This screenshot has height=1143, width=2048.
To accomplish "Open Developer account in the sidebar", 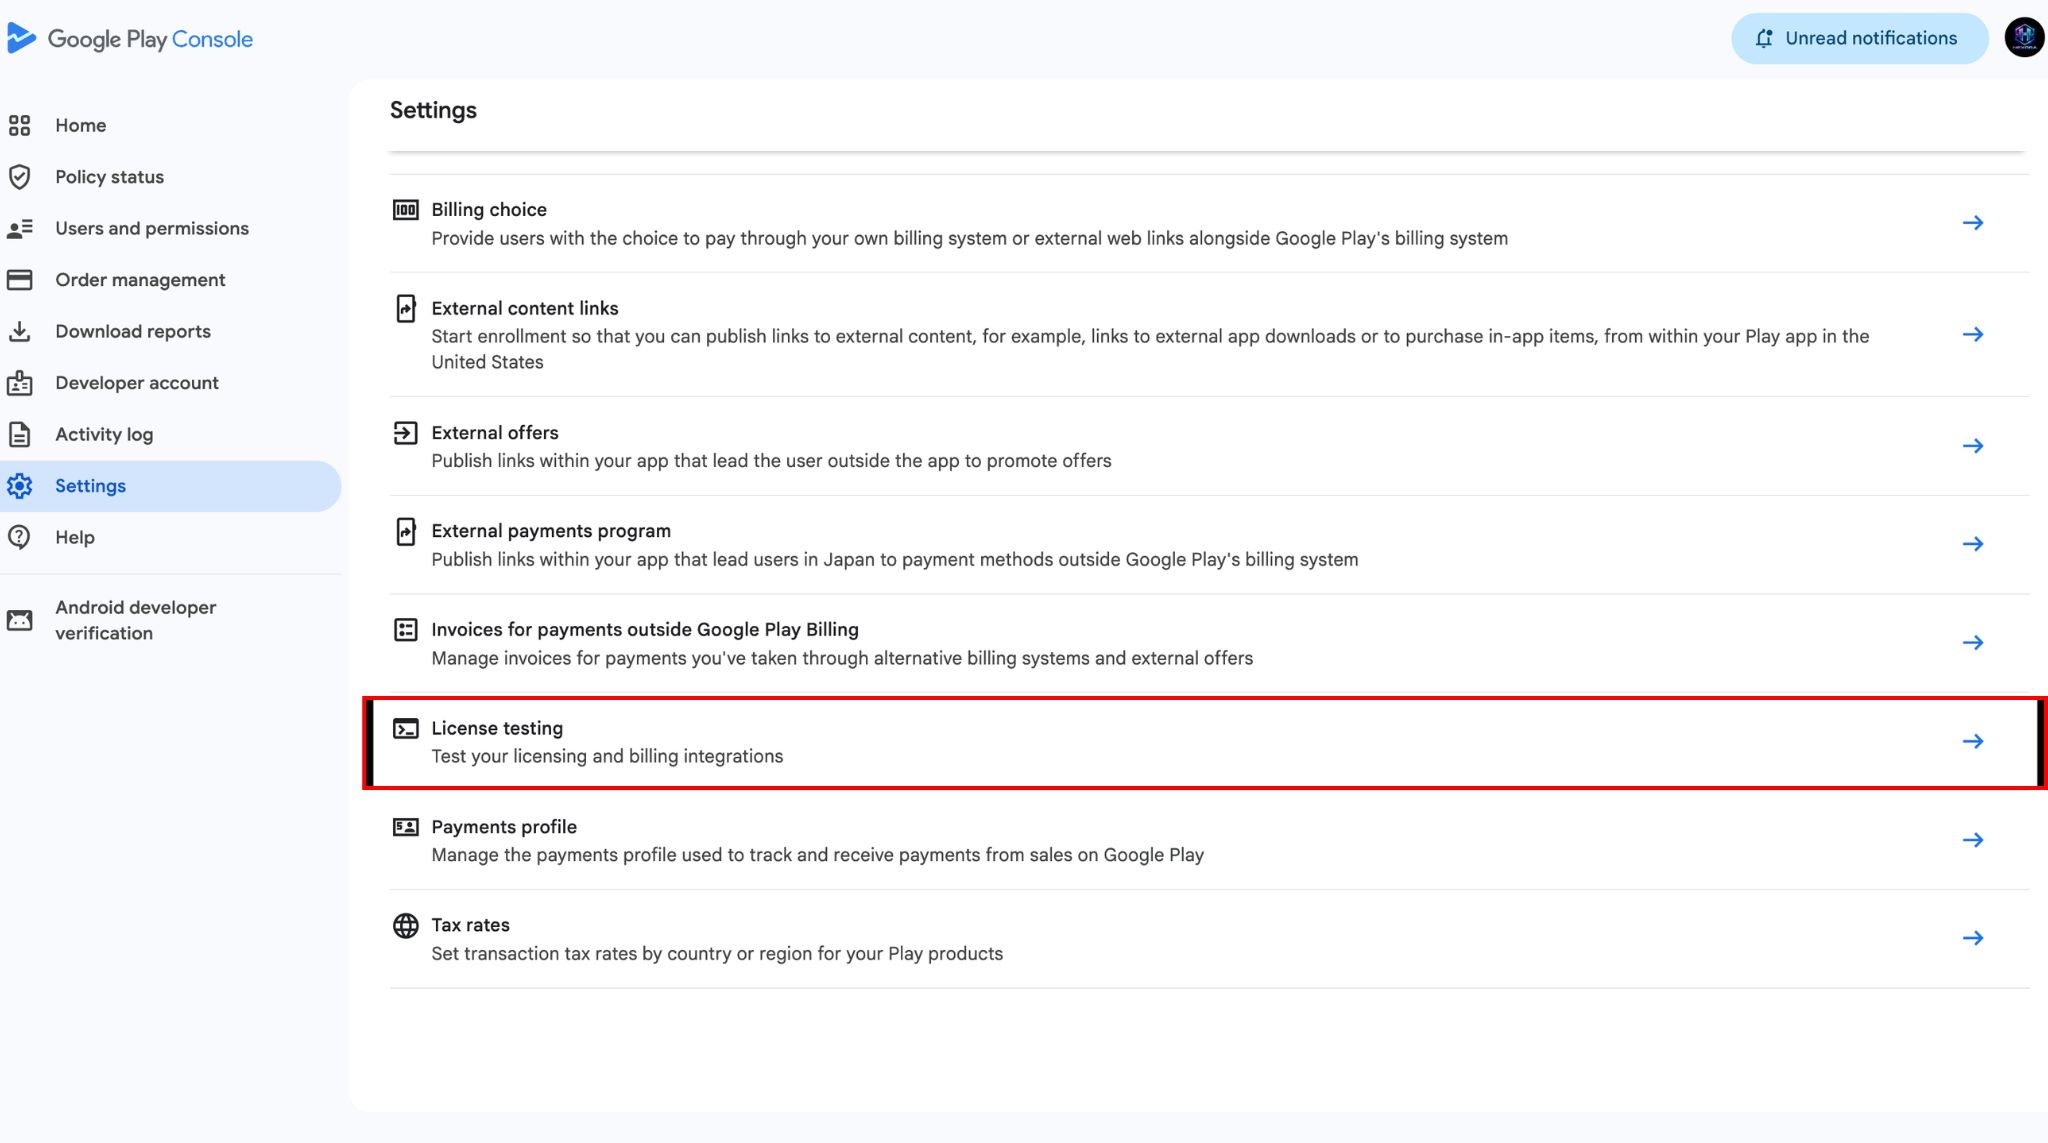I will click(x=170, y=383).
